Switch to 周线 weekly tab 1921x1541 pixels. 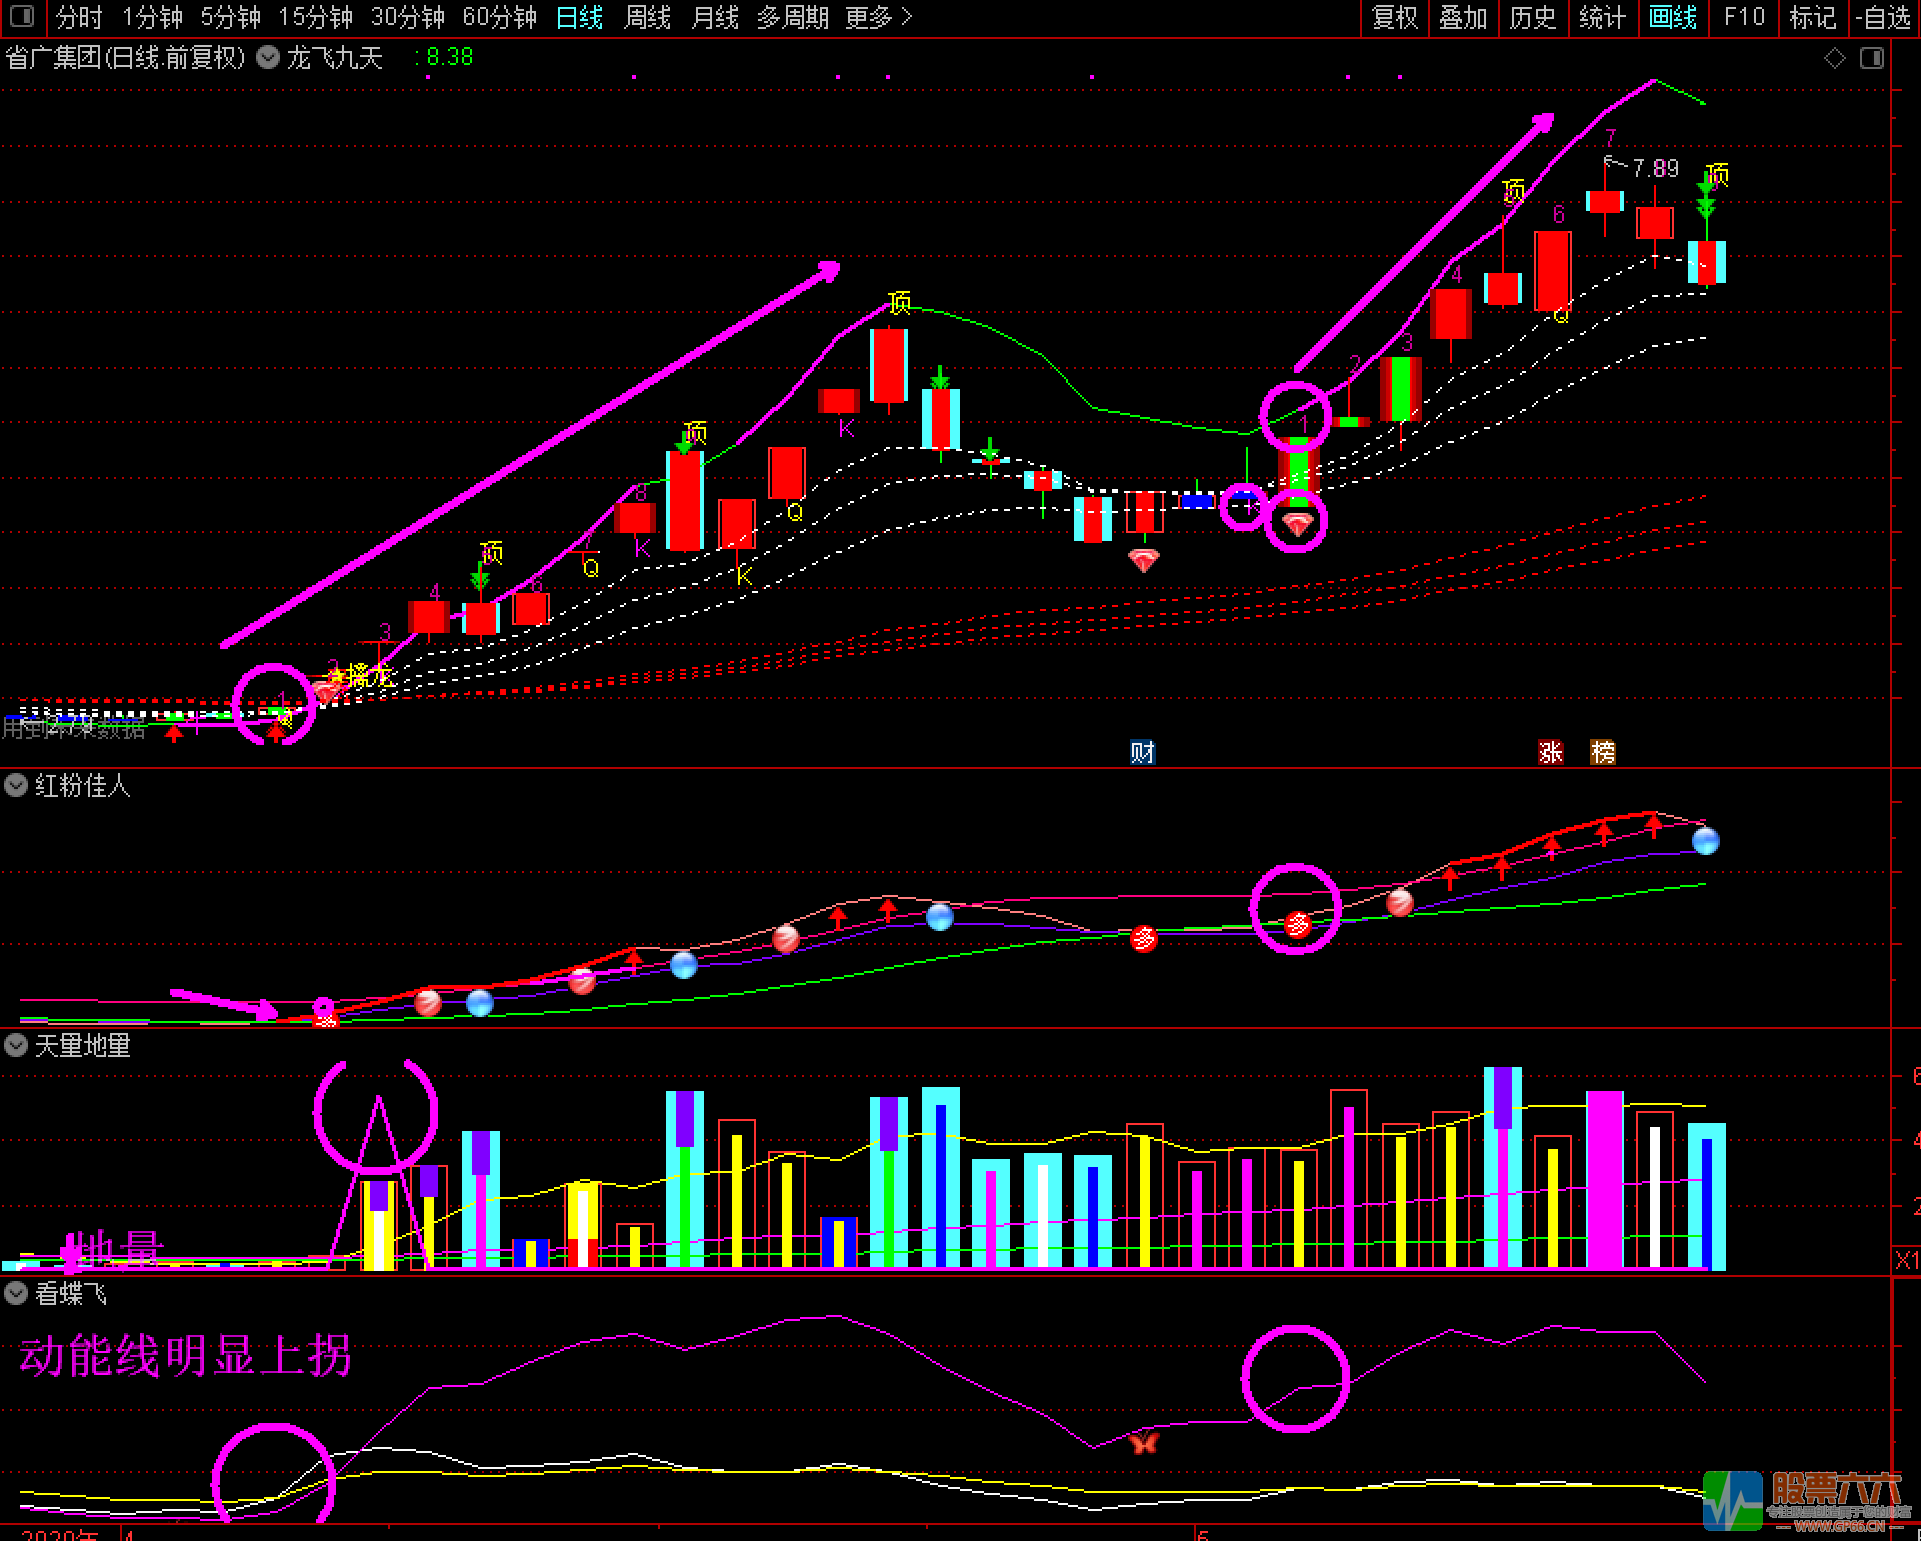tap(647, 17)
